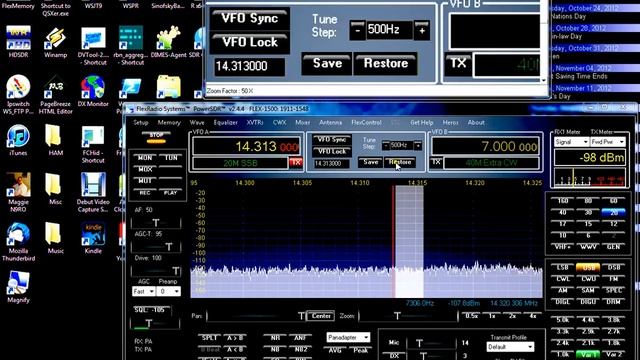Open the Equalizer menu

(x=226, y=122)
